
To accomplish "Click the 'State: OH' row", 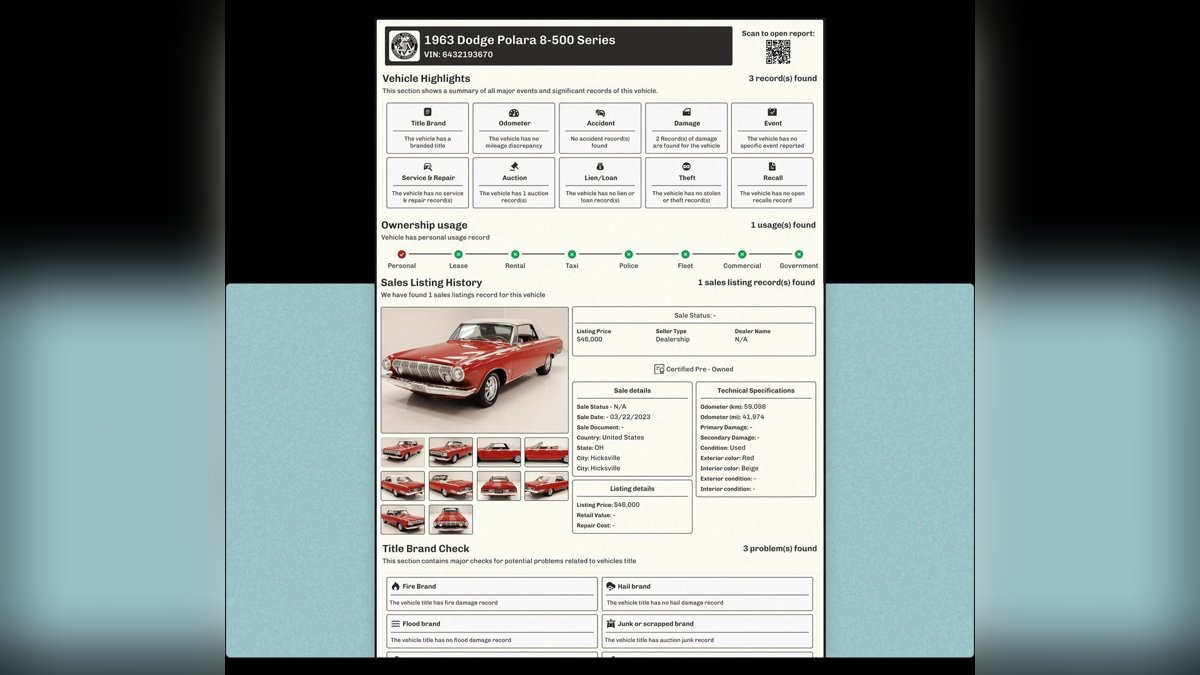I will click(590, 448).
